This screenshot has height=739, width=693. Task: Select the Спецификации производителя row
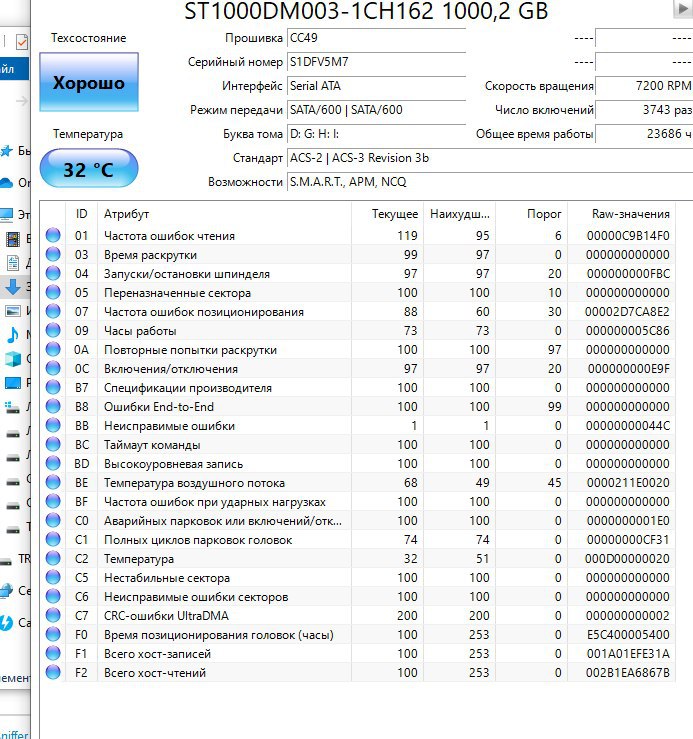[x=357, y=387]
